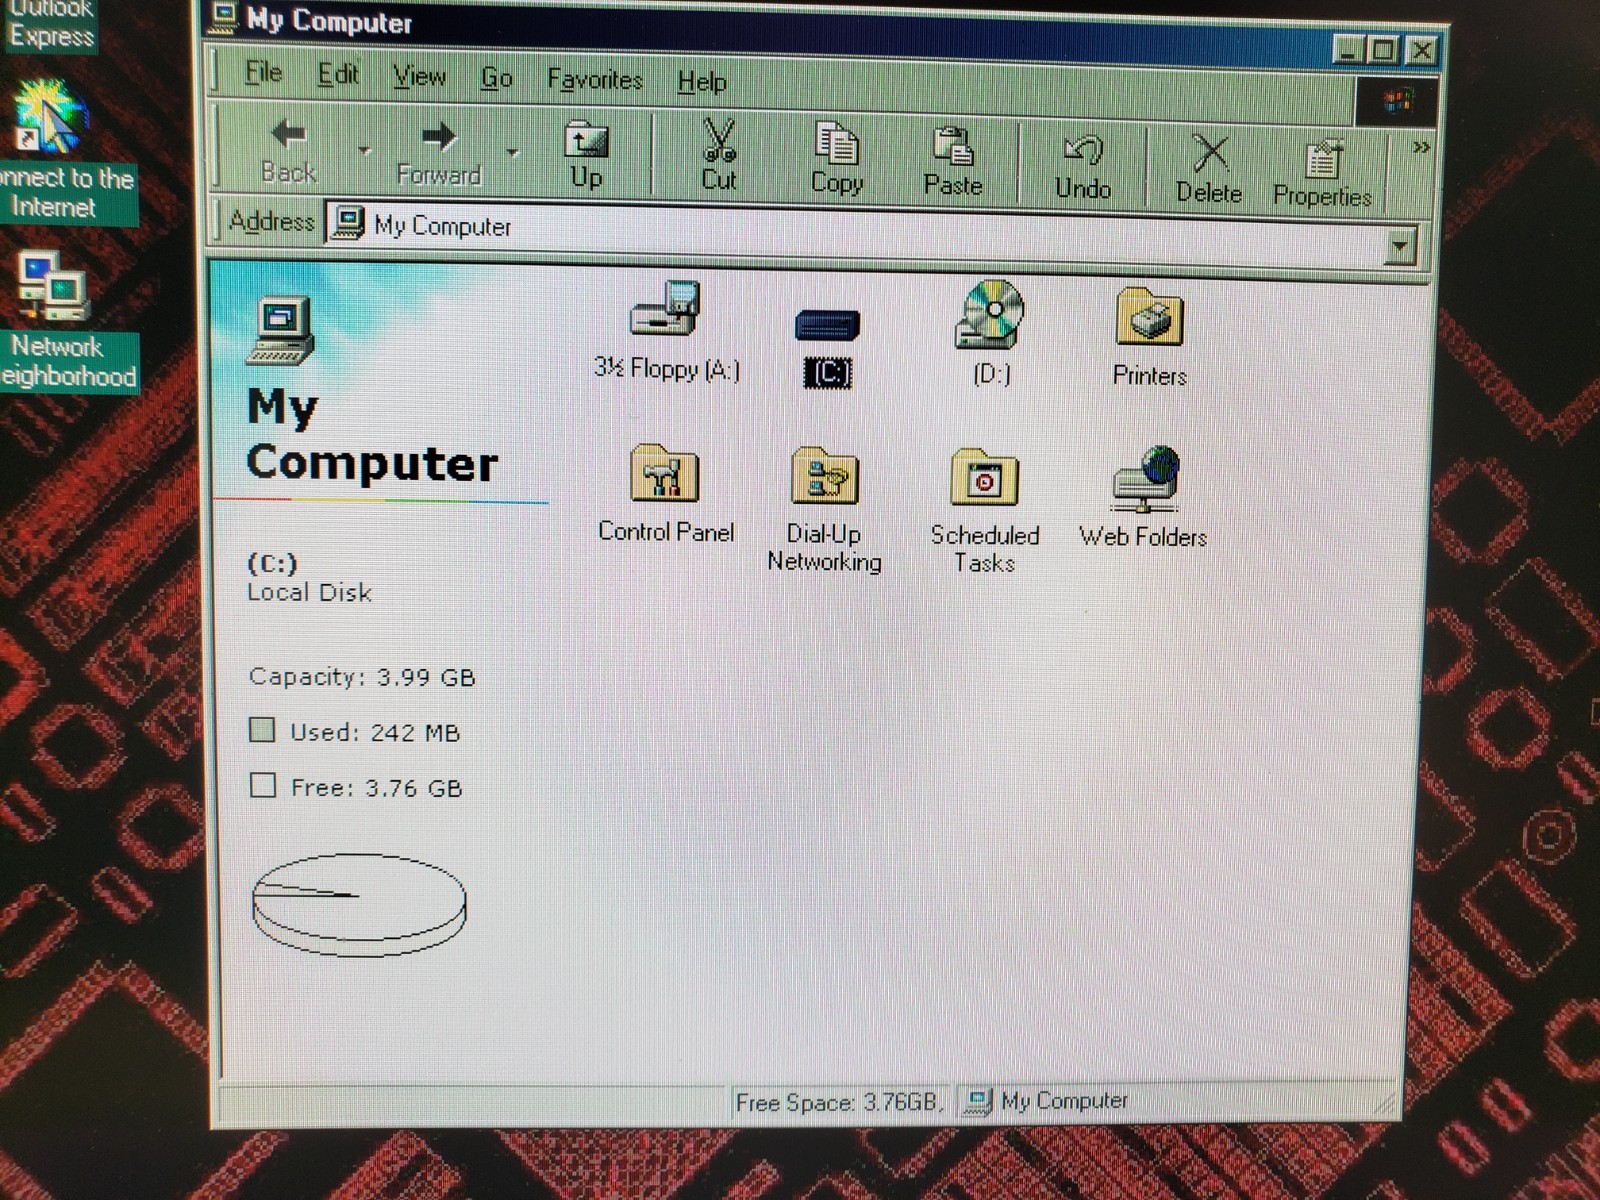Click the Cut scissors icon
This screenshot has height=1200, width=1600.
pyautogui.click(x=719, y=141)
